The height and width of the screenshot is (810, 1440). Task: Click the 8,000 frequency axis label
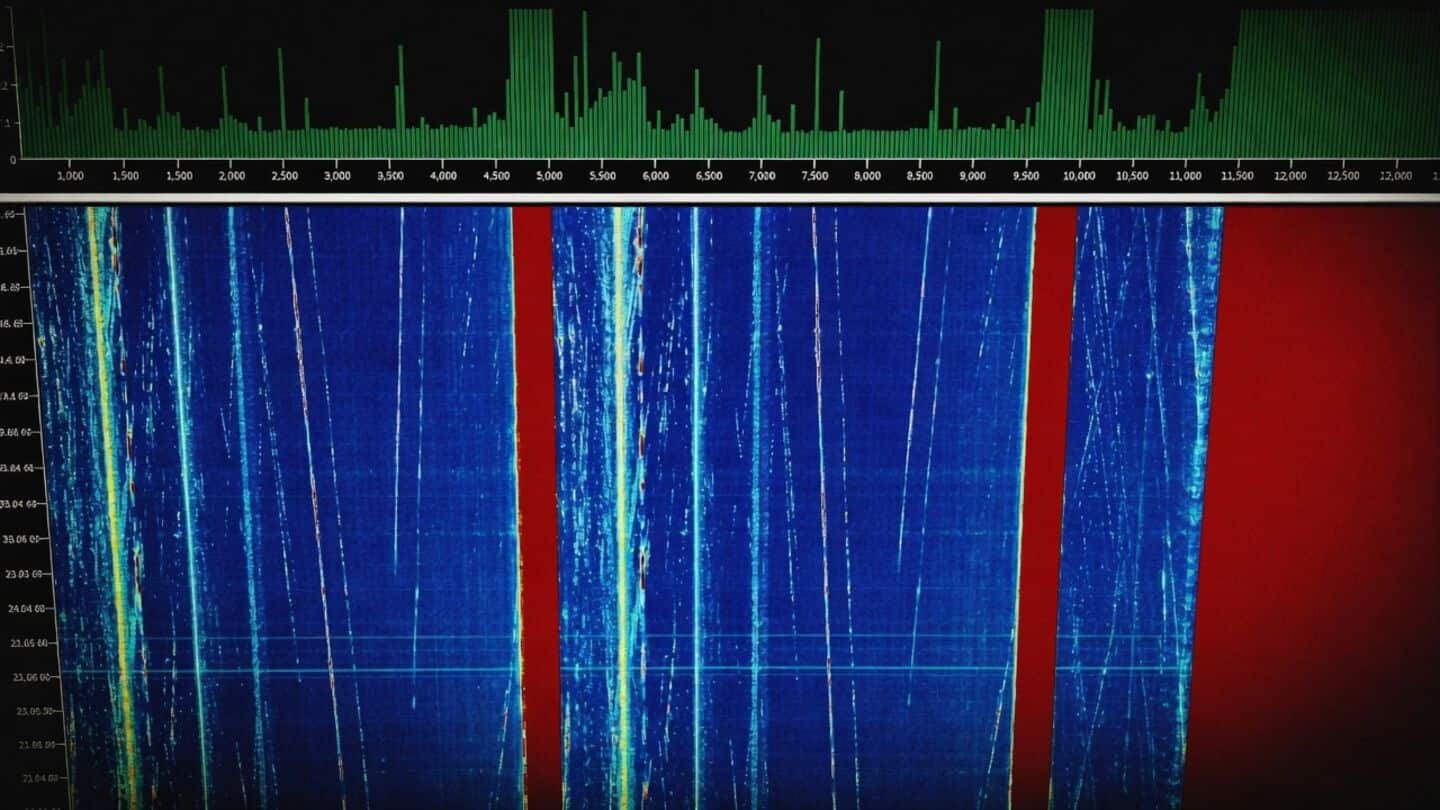click(x=867, y=176)
